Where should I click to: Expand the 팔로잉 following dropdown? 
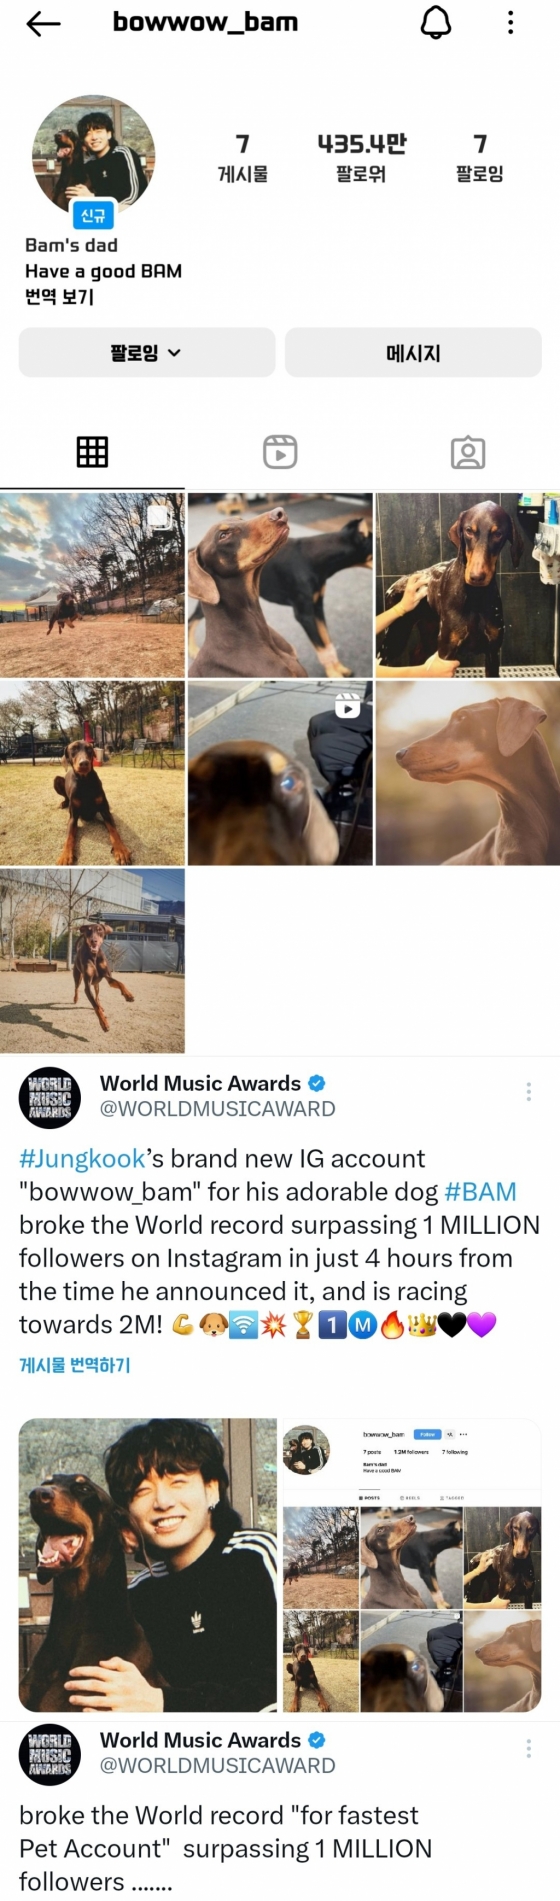tap(147, 352)
